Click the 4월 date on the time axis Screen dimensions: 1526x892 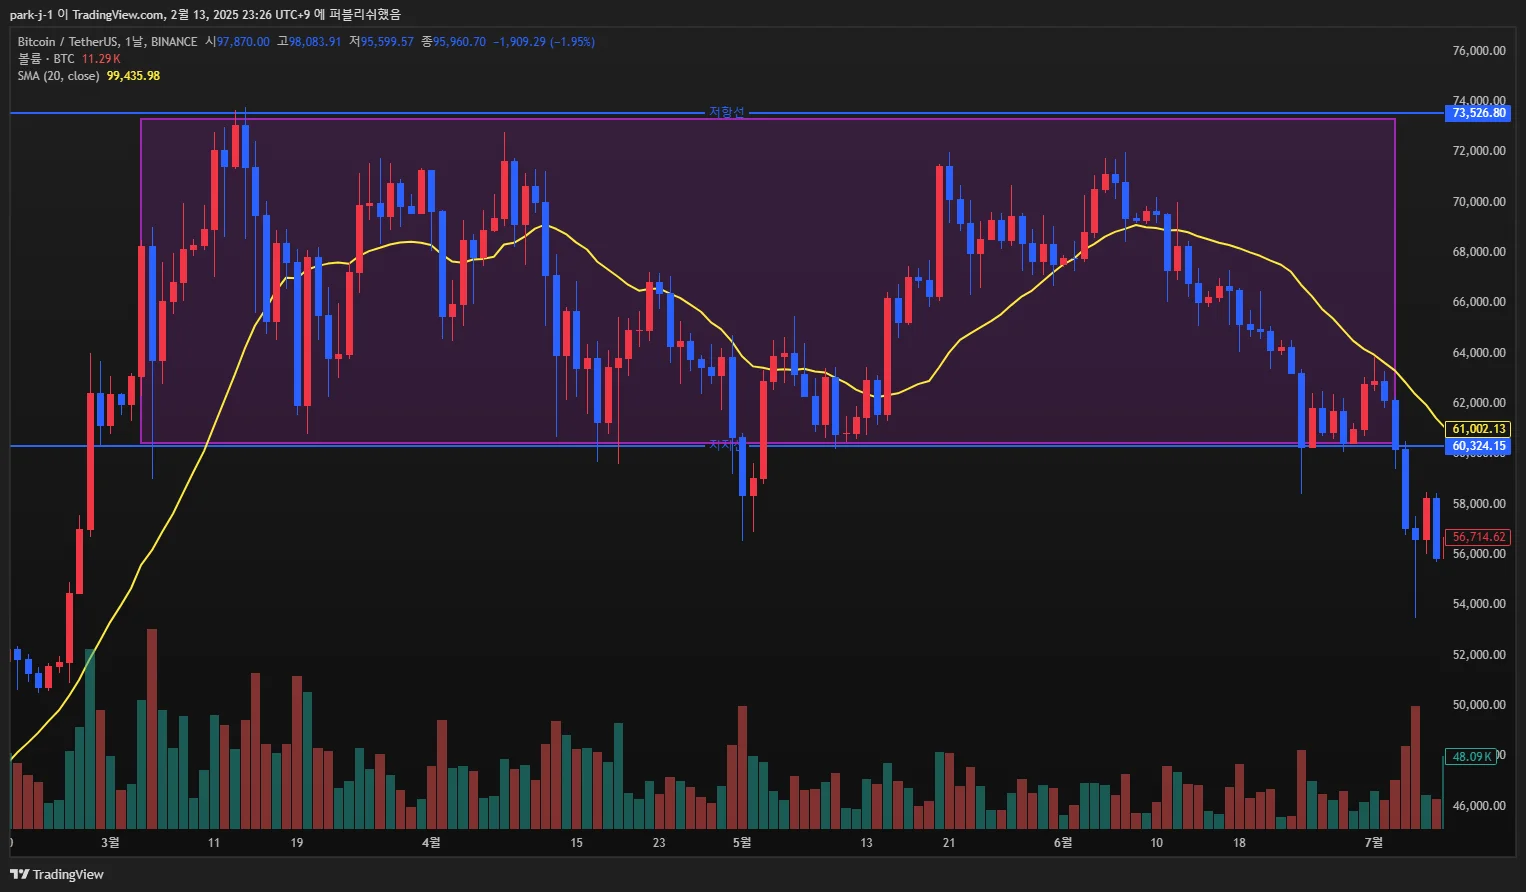click(431, 843)
